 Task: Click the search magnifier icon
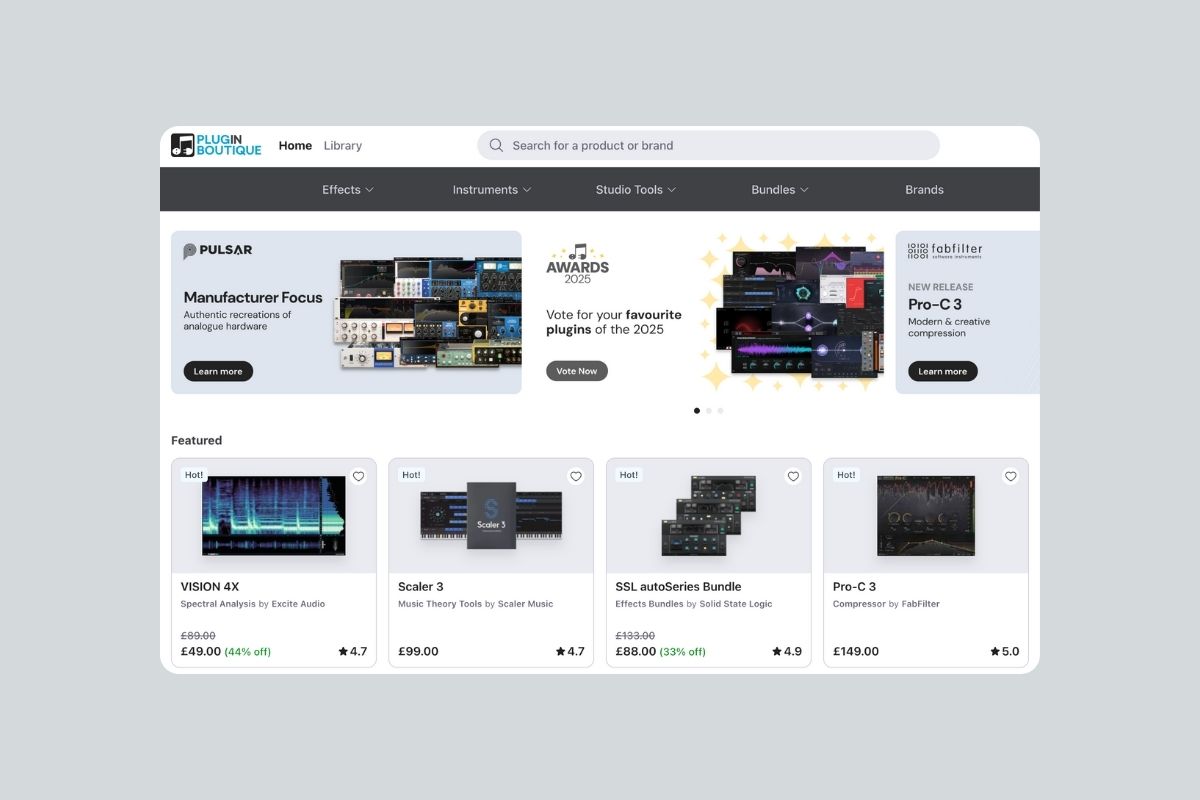pyautogui.click(x=496, y=145)
